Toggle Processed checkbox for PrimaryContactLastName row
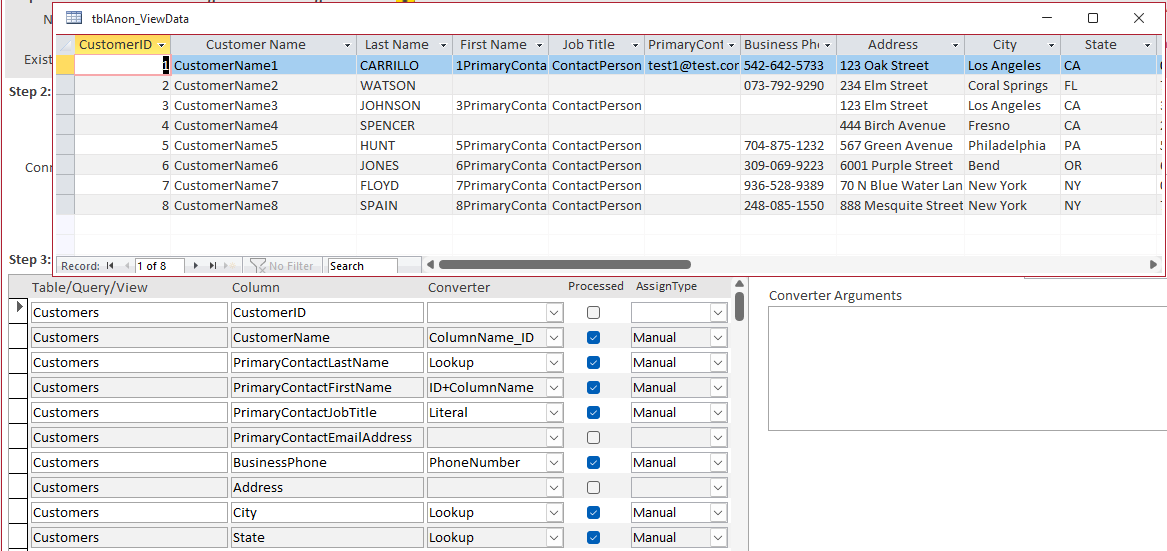Viewport: 1167px width, 551px height. point(593,363)
